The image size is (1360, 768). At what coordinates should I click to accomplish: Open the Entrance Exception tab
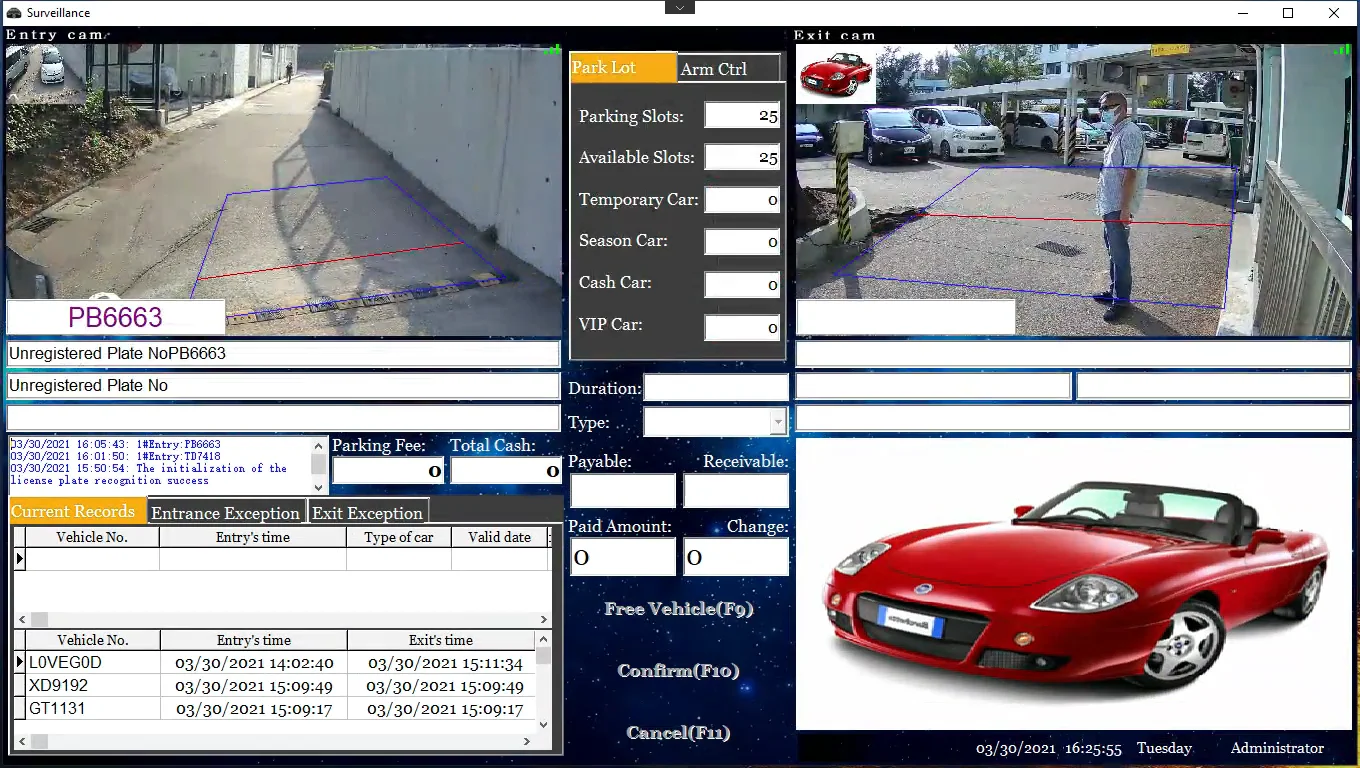226,512
